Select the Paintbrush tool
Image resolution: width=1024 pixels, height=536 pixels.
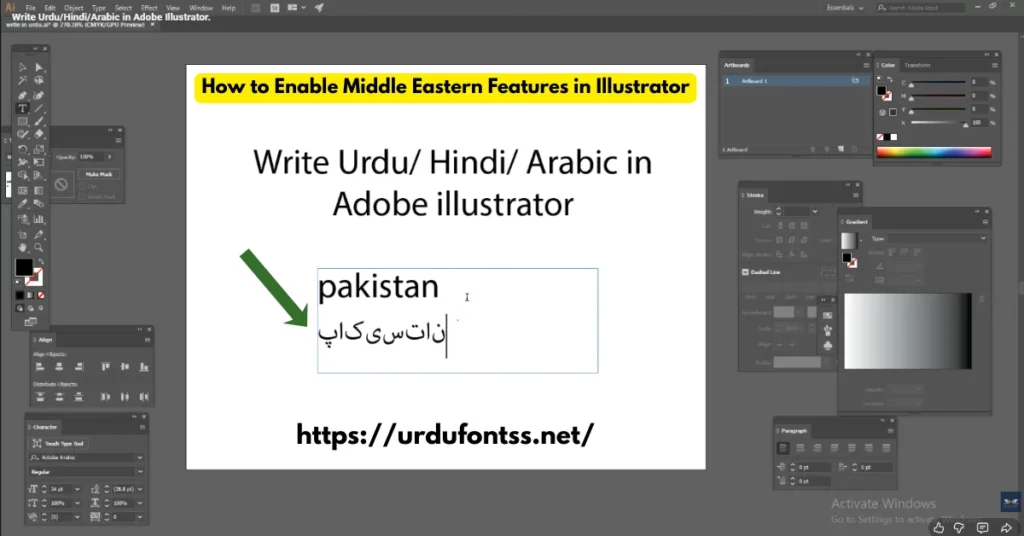pos(39,121)
